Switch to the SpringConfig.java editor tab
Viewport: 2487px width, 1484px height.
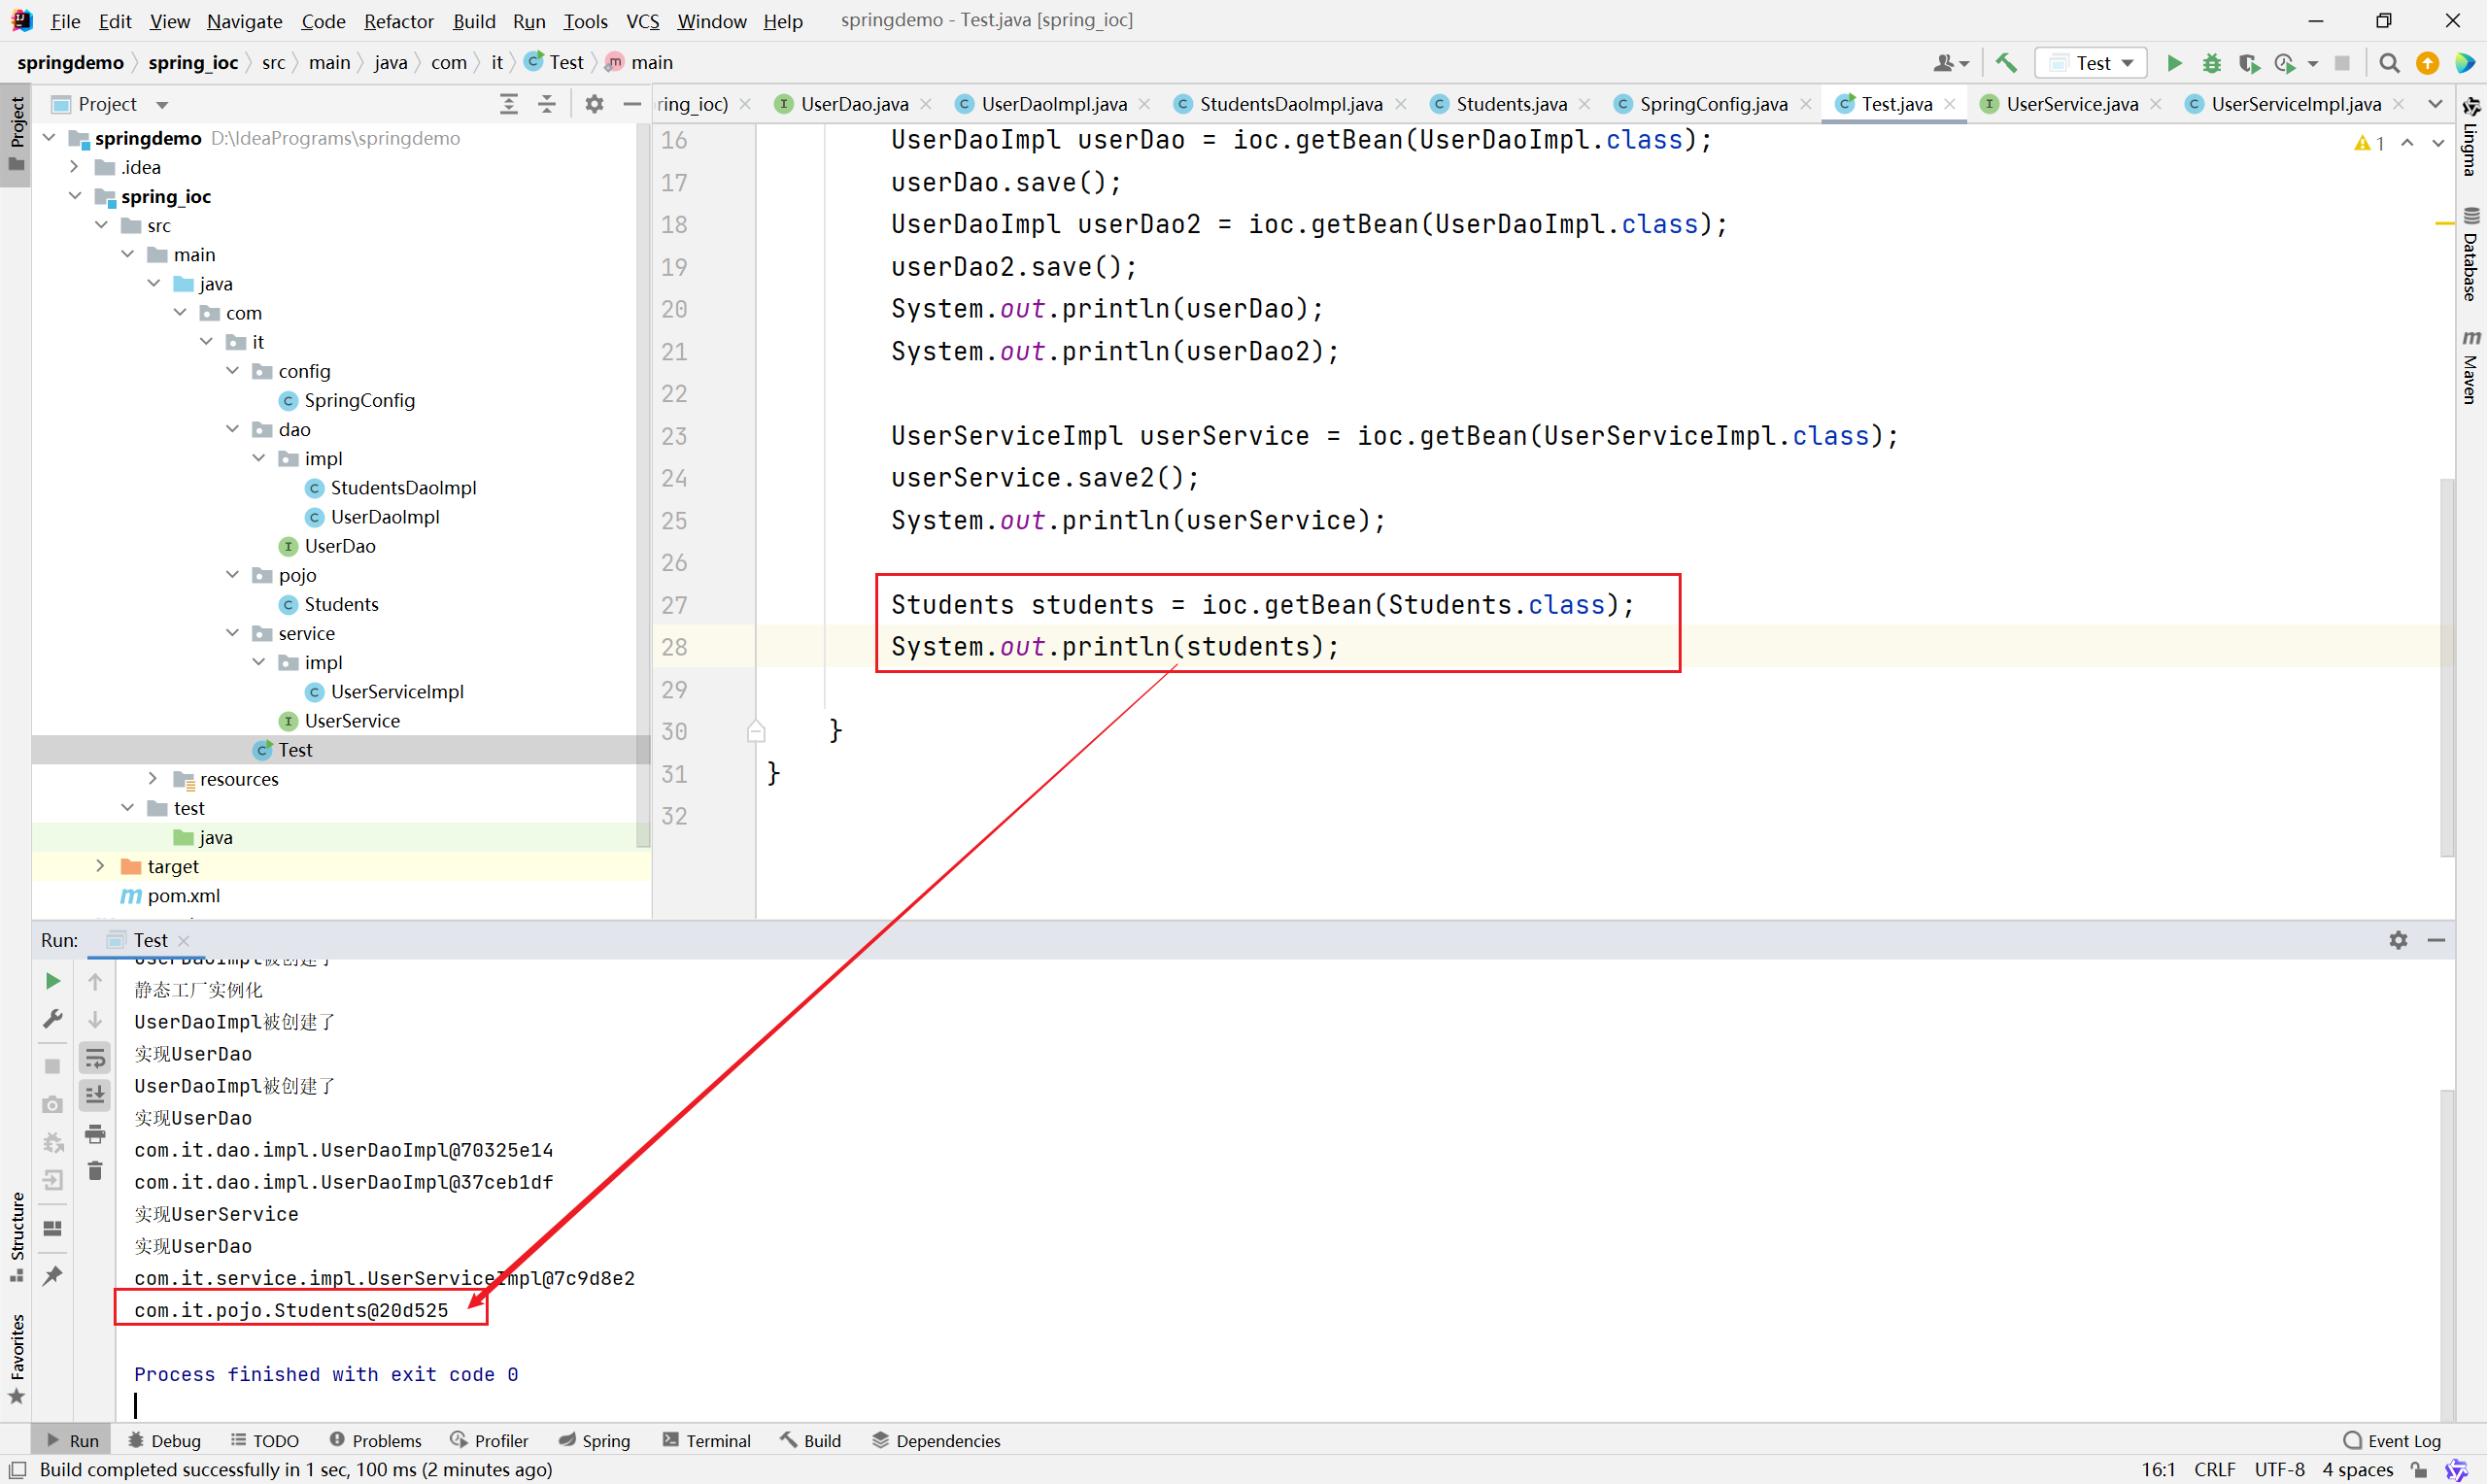1712,104
